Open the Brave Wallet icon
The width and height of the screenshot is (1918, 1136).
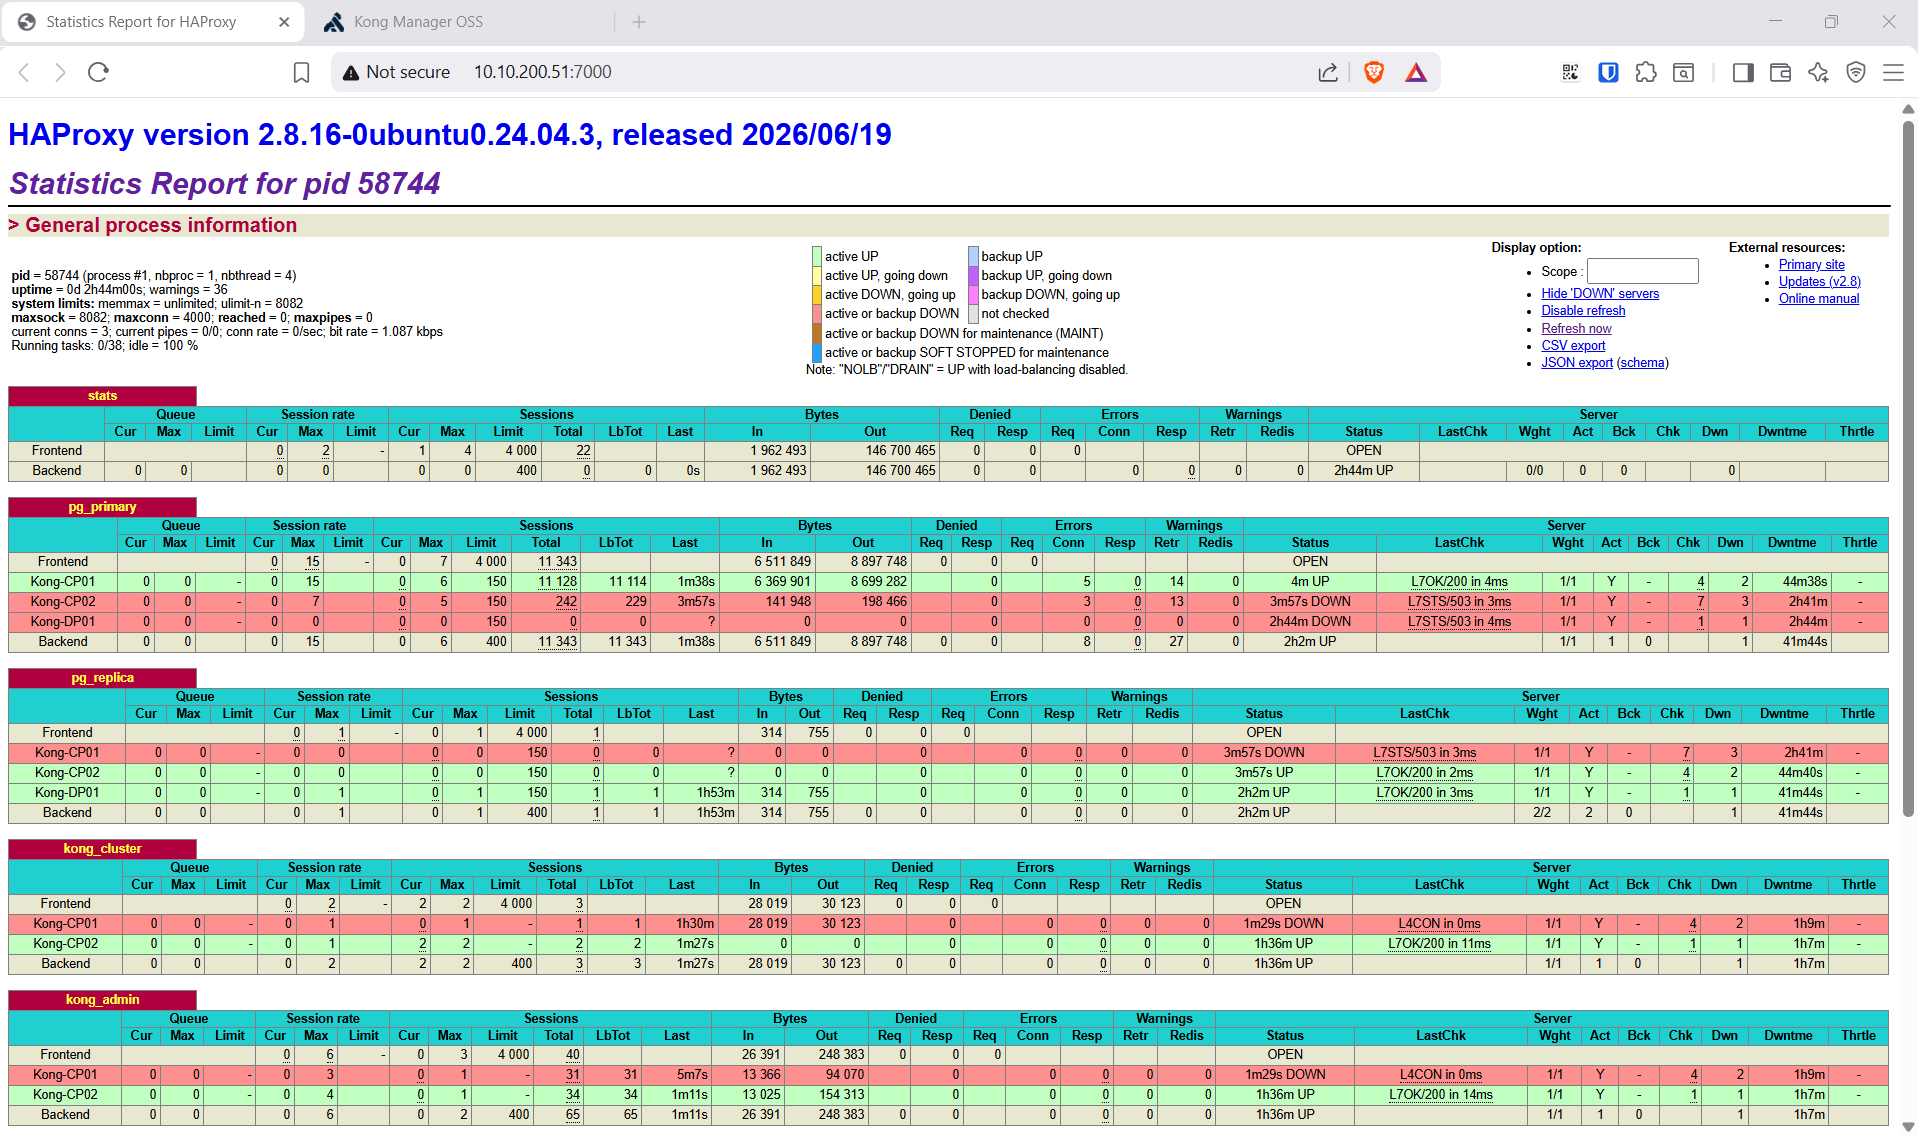[1780, 72]
